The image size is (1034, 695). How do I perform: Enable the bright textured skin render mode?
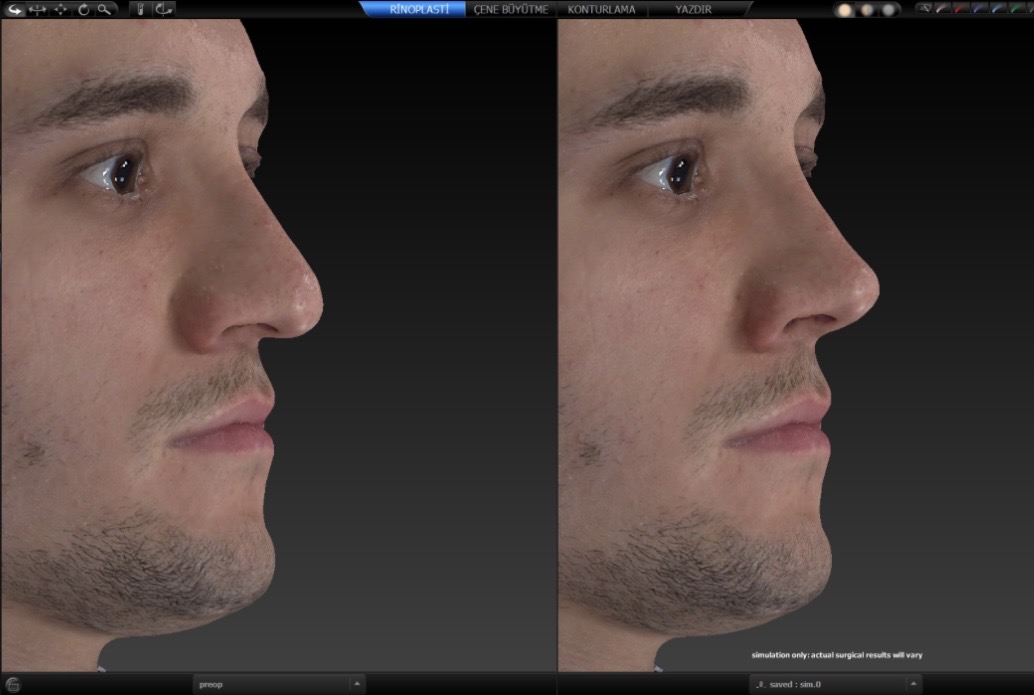[x=845, y=10]
